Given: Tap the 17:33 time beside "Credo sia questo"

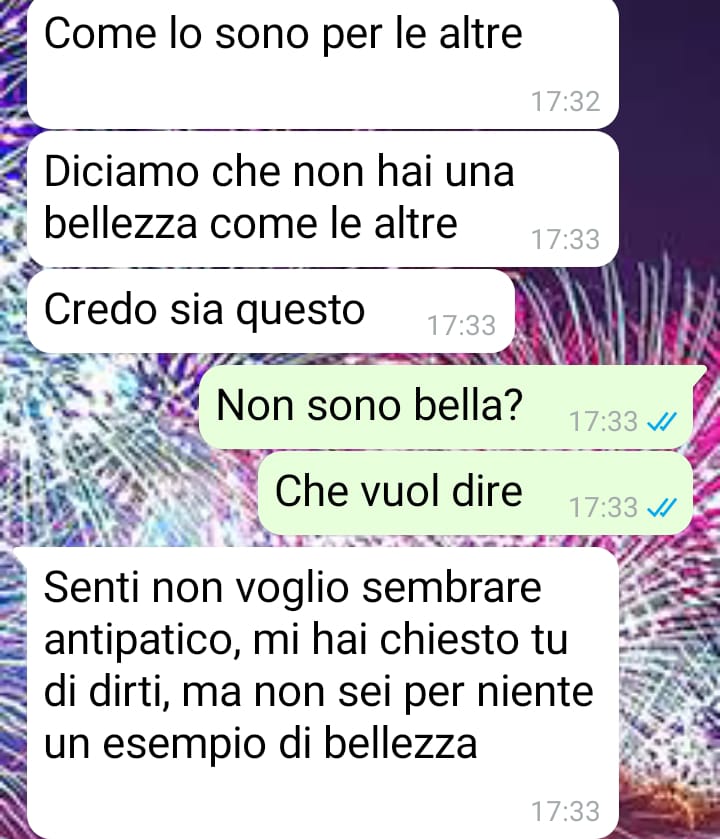Looking at the screenshot, I should 461,325.
